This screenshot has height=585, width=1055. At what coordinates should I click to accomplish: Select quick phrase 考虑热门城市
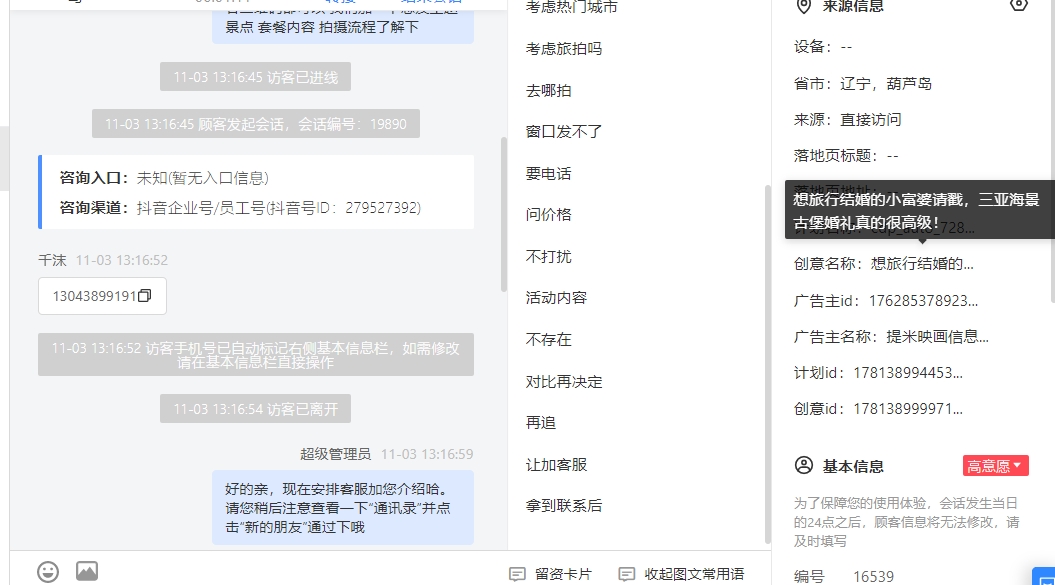click(571, 7)
